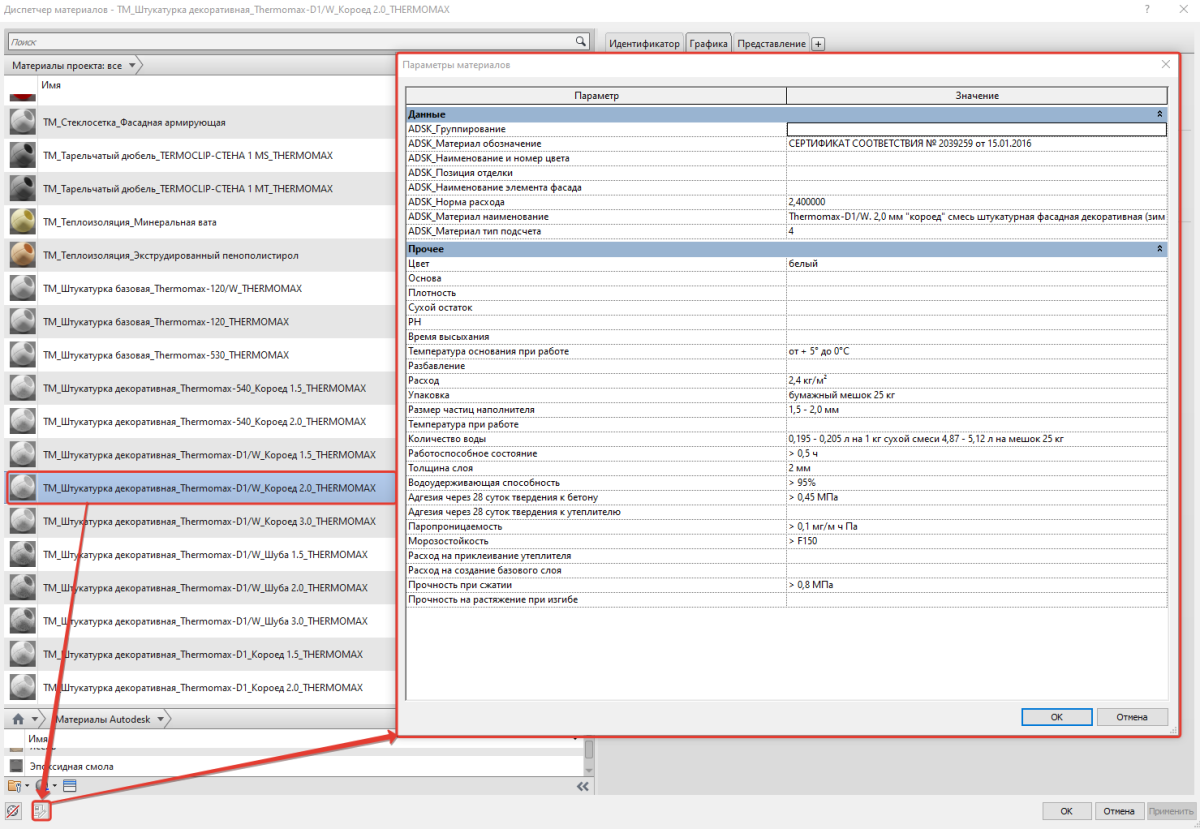This screenshot has height=829, width=1200.
Task: Open the custom material parameters icon
Action: (x=41, y=811)
